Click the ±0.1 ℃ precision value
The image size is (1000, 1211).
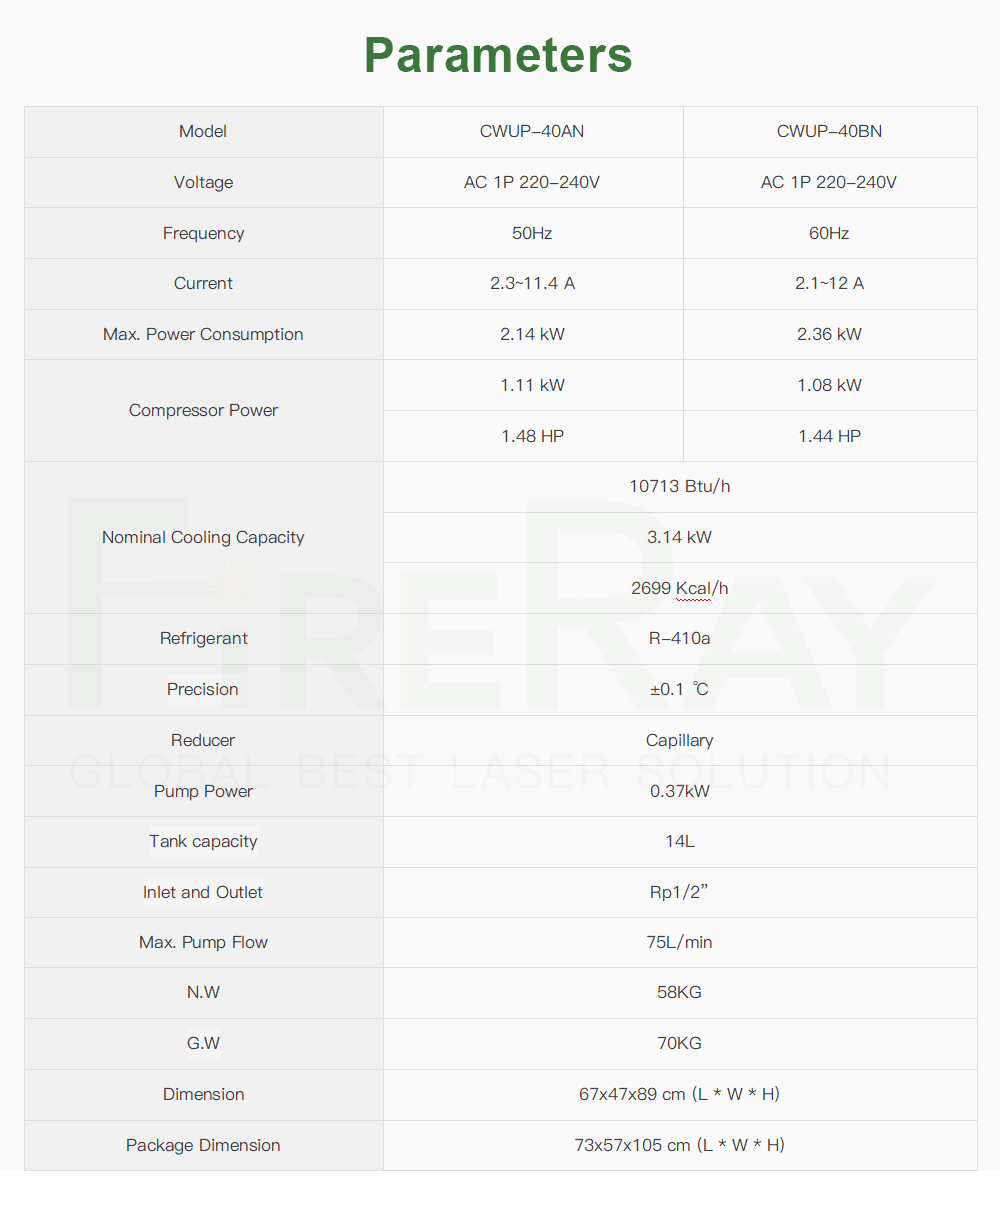tap(680, 690)
